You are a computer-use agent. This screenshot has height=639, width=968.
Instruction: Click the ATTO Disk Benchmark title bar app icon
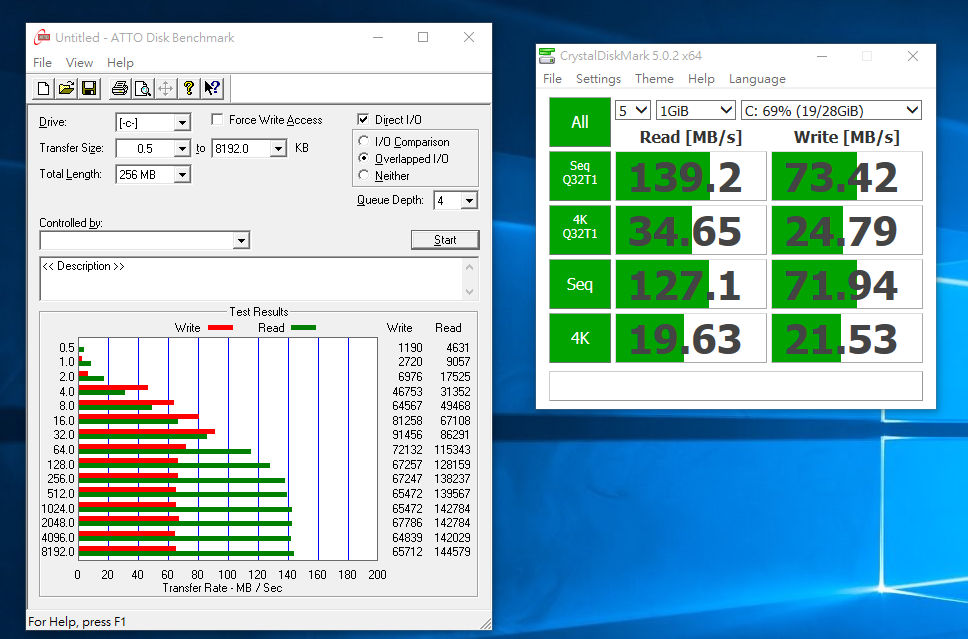41,37
